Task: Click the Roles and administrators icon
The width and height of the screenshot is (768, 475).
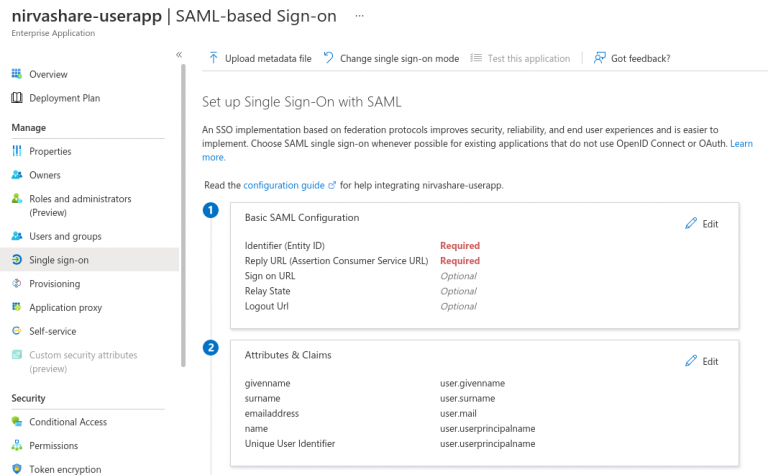Action: point(17,198)
